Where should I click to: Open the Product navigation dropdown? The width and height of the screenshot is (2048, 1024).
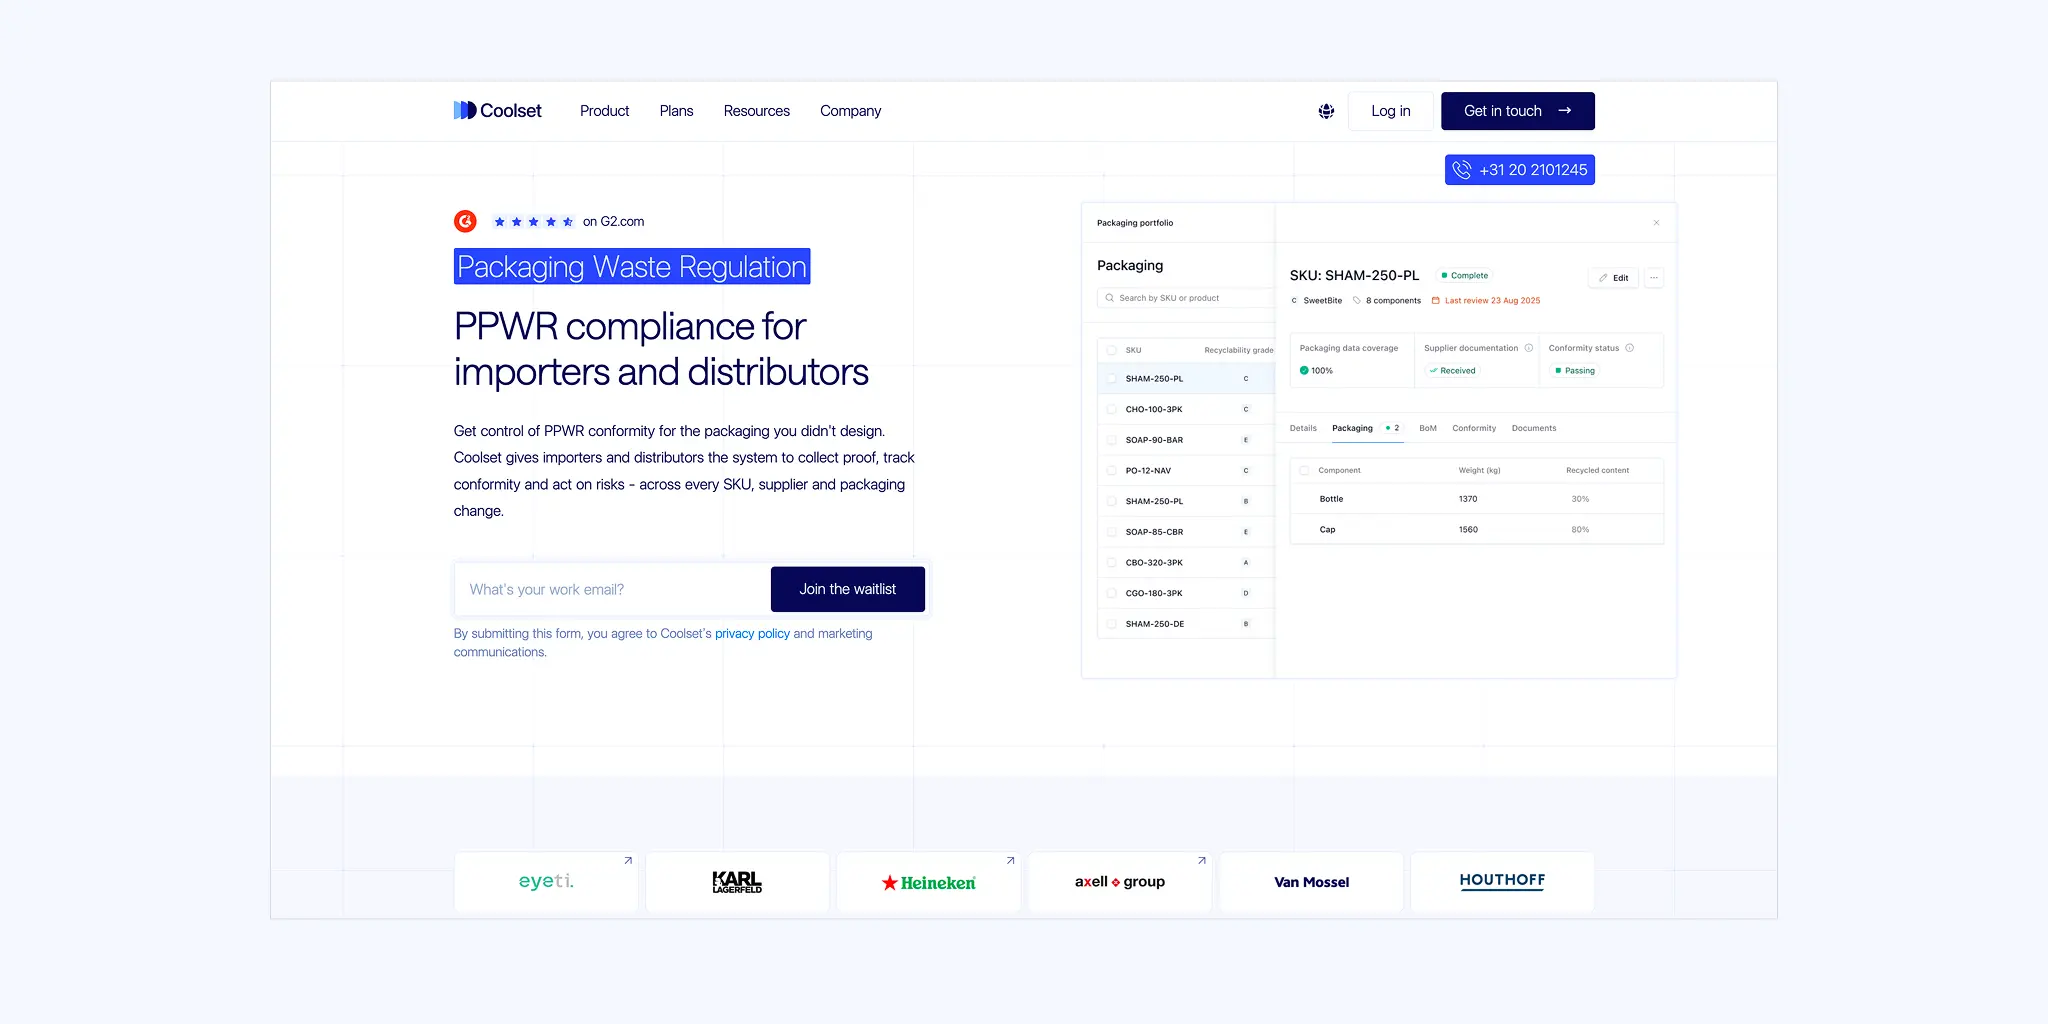click(604, 110)
